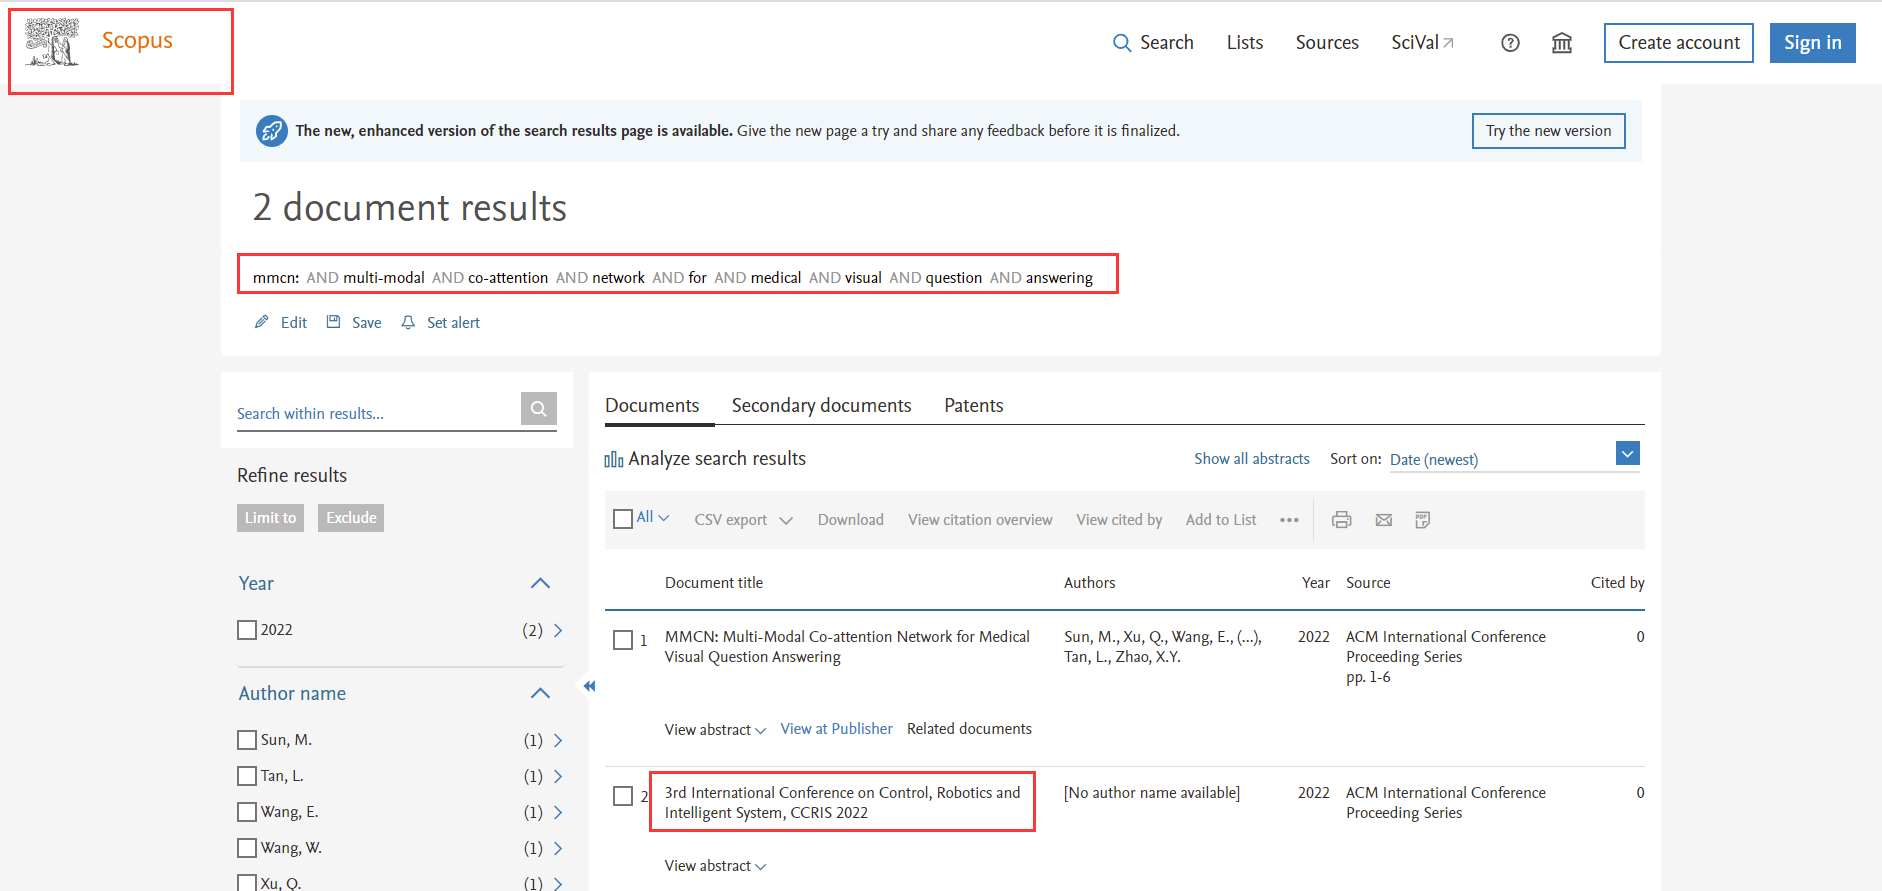The width and height of the screenshot is (1882, 891).
Task: Open the CSV export dropdown arrow
Action: [786, 520]
